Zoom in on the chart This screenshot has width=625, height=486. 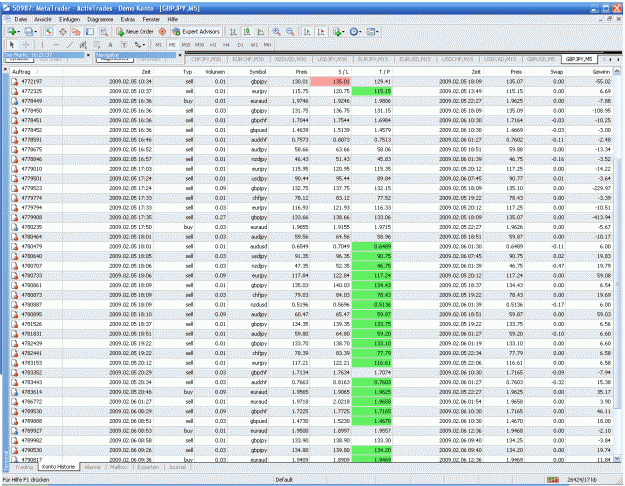[276, 31]
